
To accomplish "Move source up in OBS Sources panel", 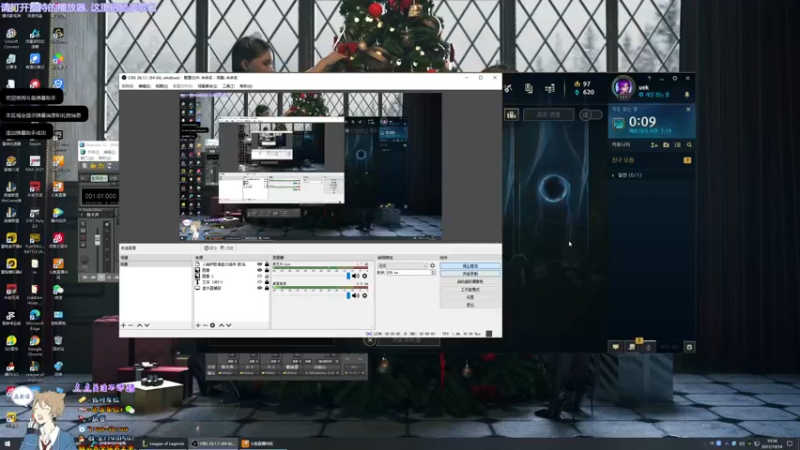I will [221, 325].
